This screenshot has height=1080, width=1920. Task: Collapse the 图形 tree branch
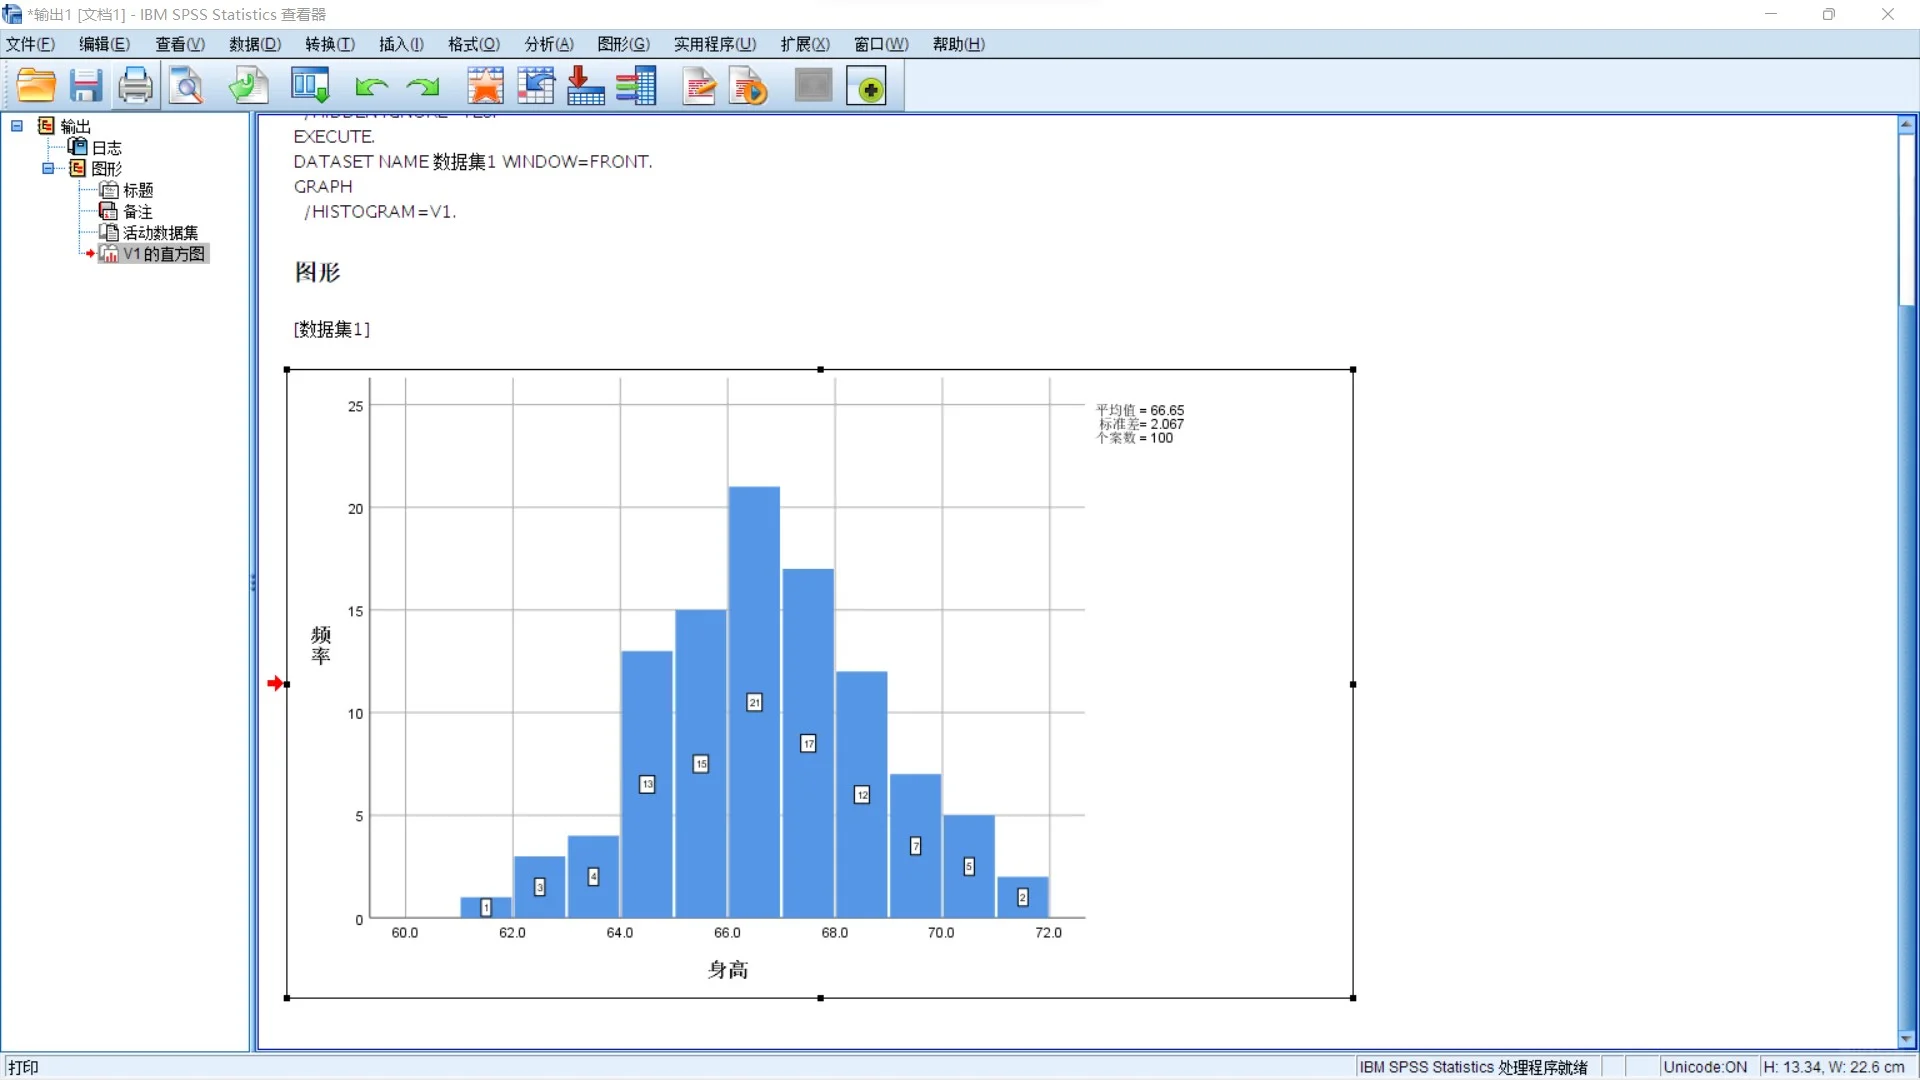[x=48, y=168]
